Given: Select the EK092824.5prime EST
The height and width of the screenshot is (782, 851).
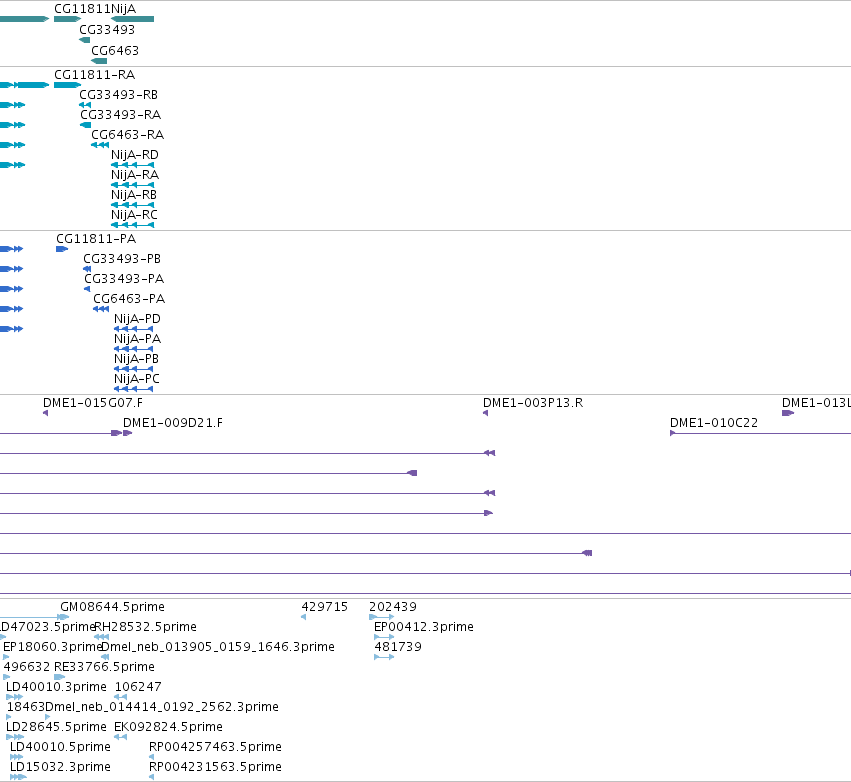Looking at the screenshot, I should click(x=120, y=738).
